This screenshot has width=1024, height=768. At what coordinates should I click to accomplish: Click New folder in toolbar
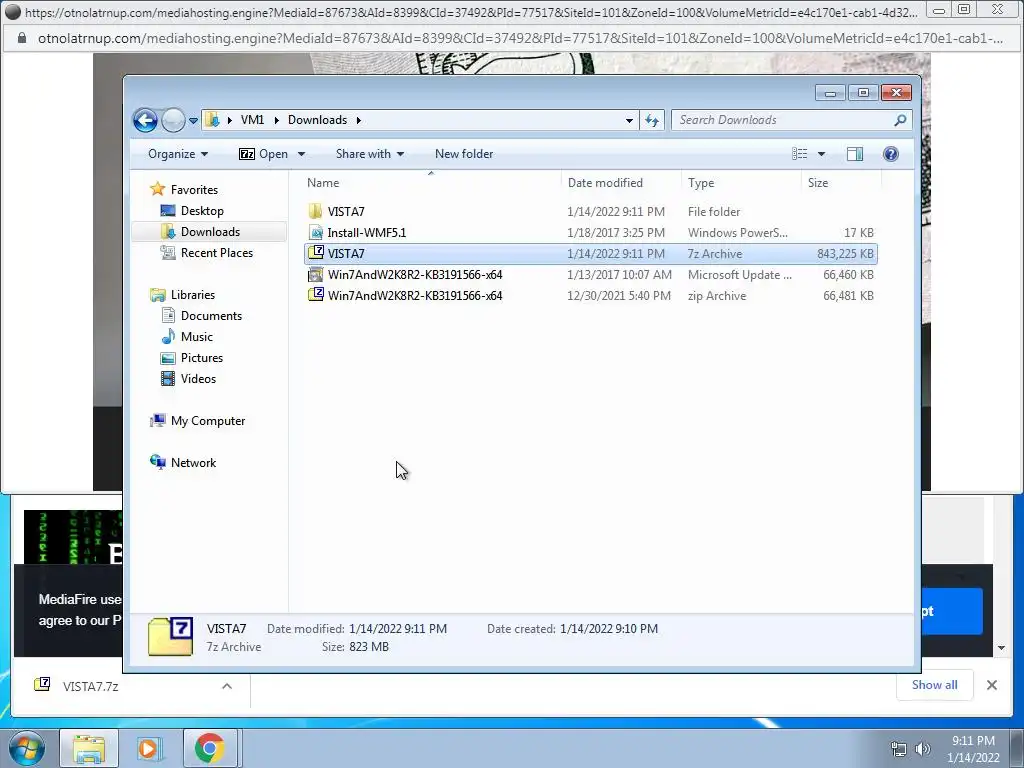(x=464, y=154)
